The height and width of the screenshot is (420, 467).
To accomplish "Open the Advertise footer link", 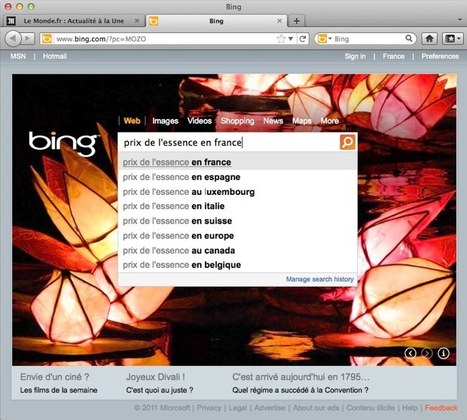I will pos(270,408).
